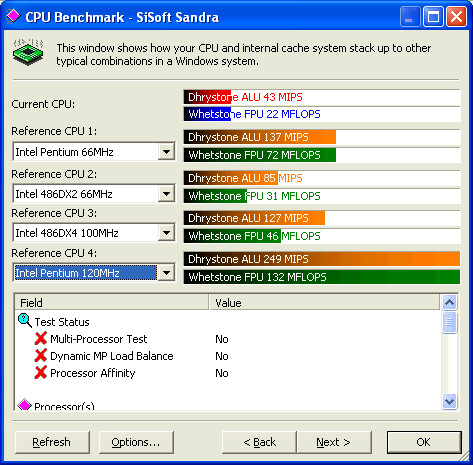Screen dimensions: 473x465
Task: Confirm with the OK button
Action: [x=424, y=442]
